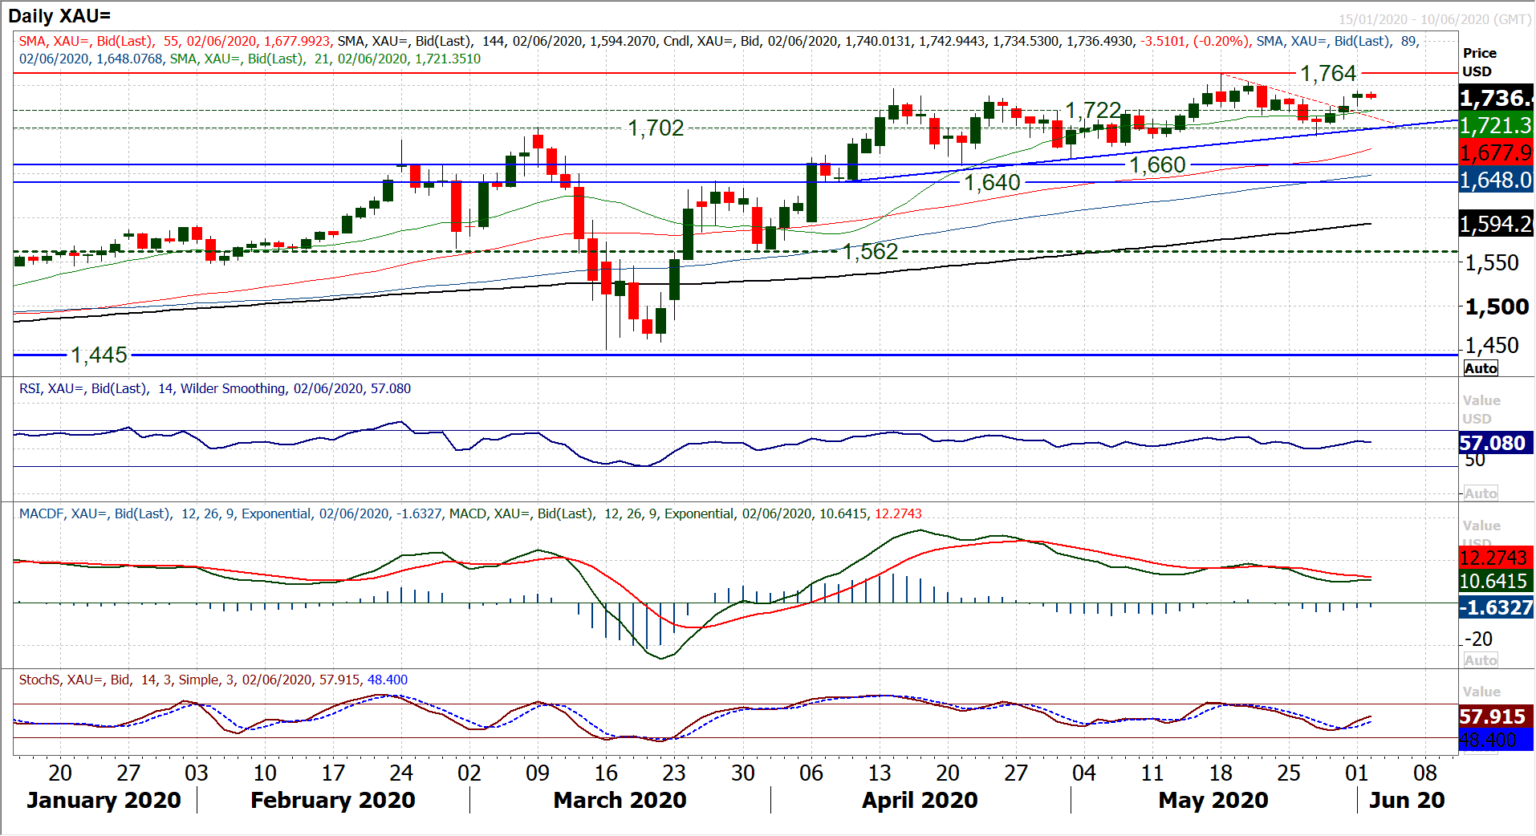Select the RSI value tag 57.080
Viewport: 1536px width, 836px height.
[1493, 443]
